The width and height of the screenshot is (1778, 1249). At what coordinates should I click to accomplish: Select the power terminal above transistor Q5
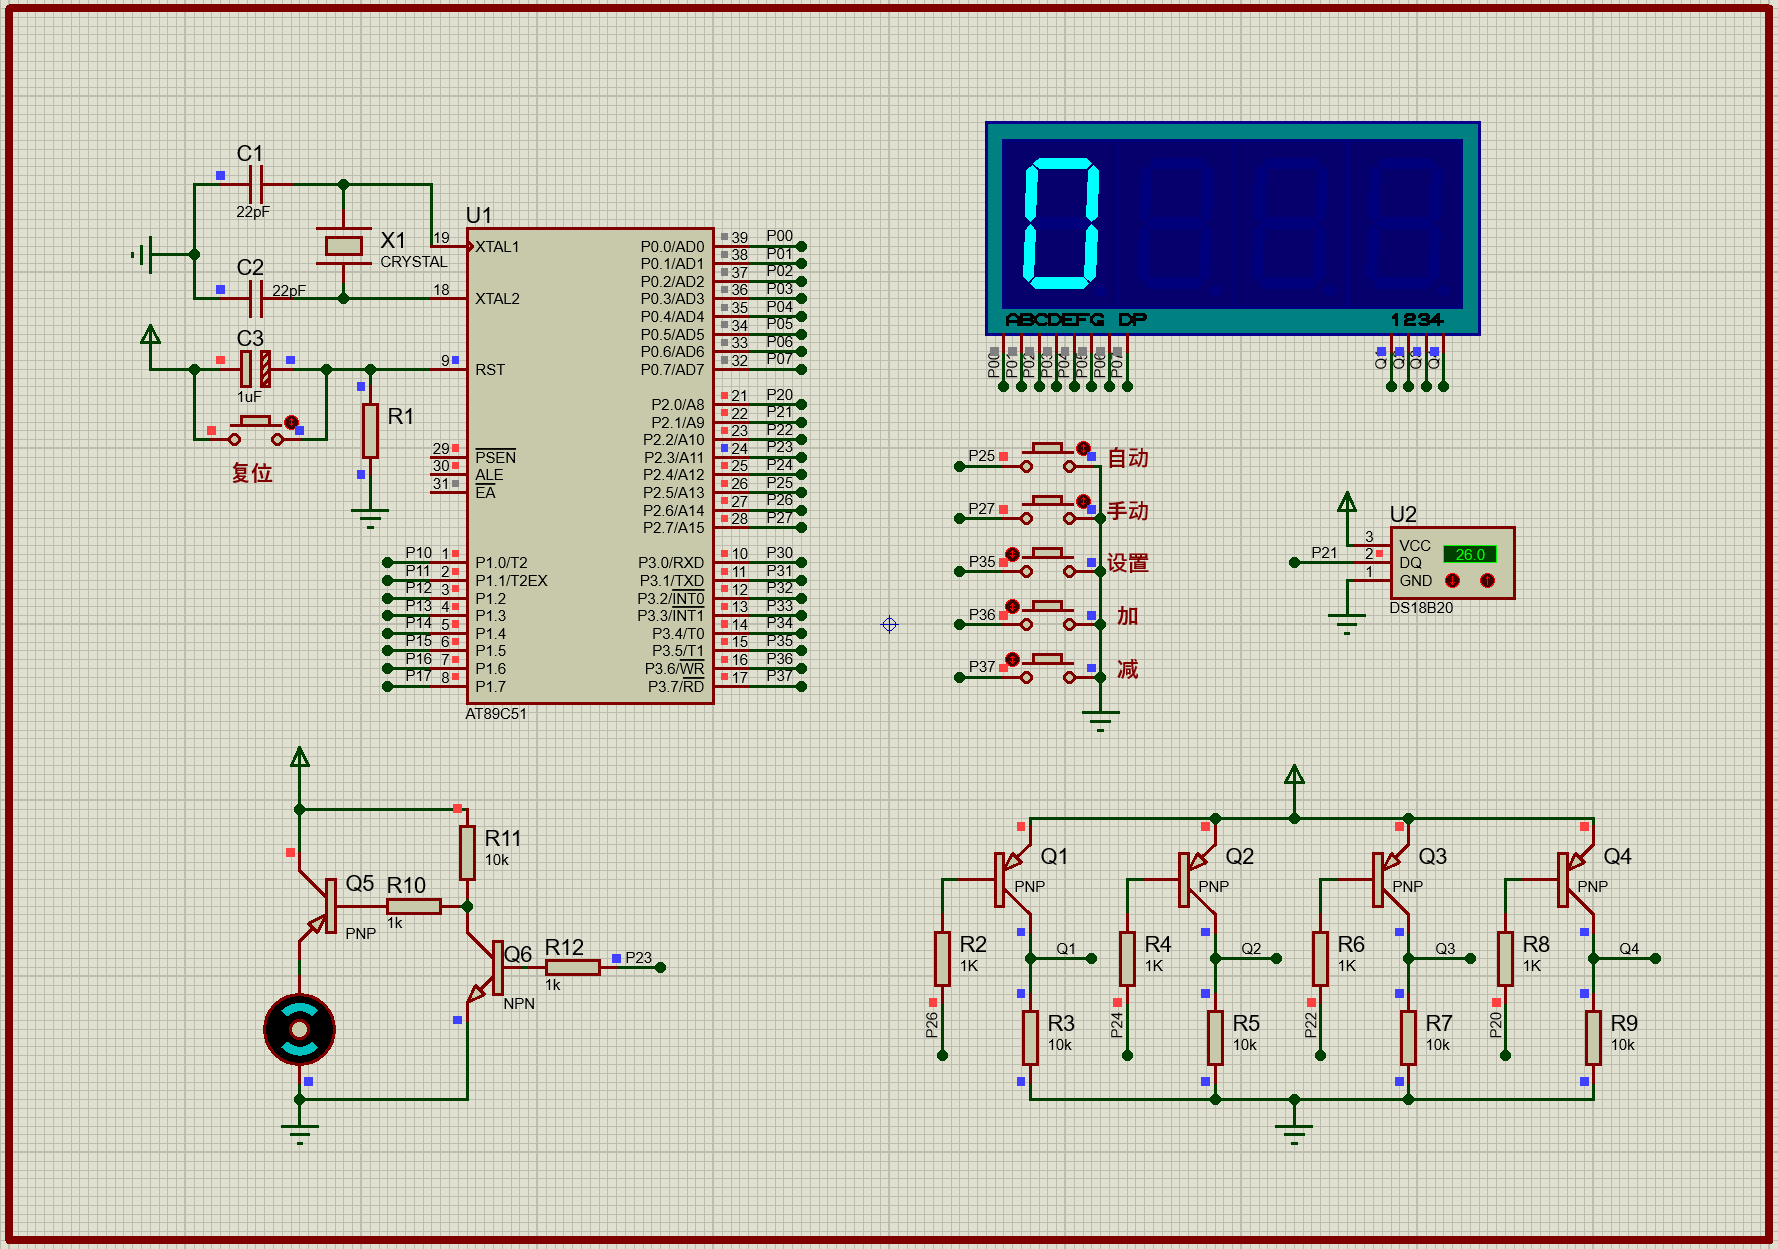point(299,758)
